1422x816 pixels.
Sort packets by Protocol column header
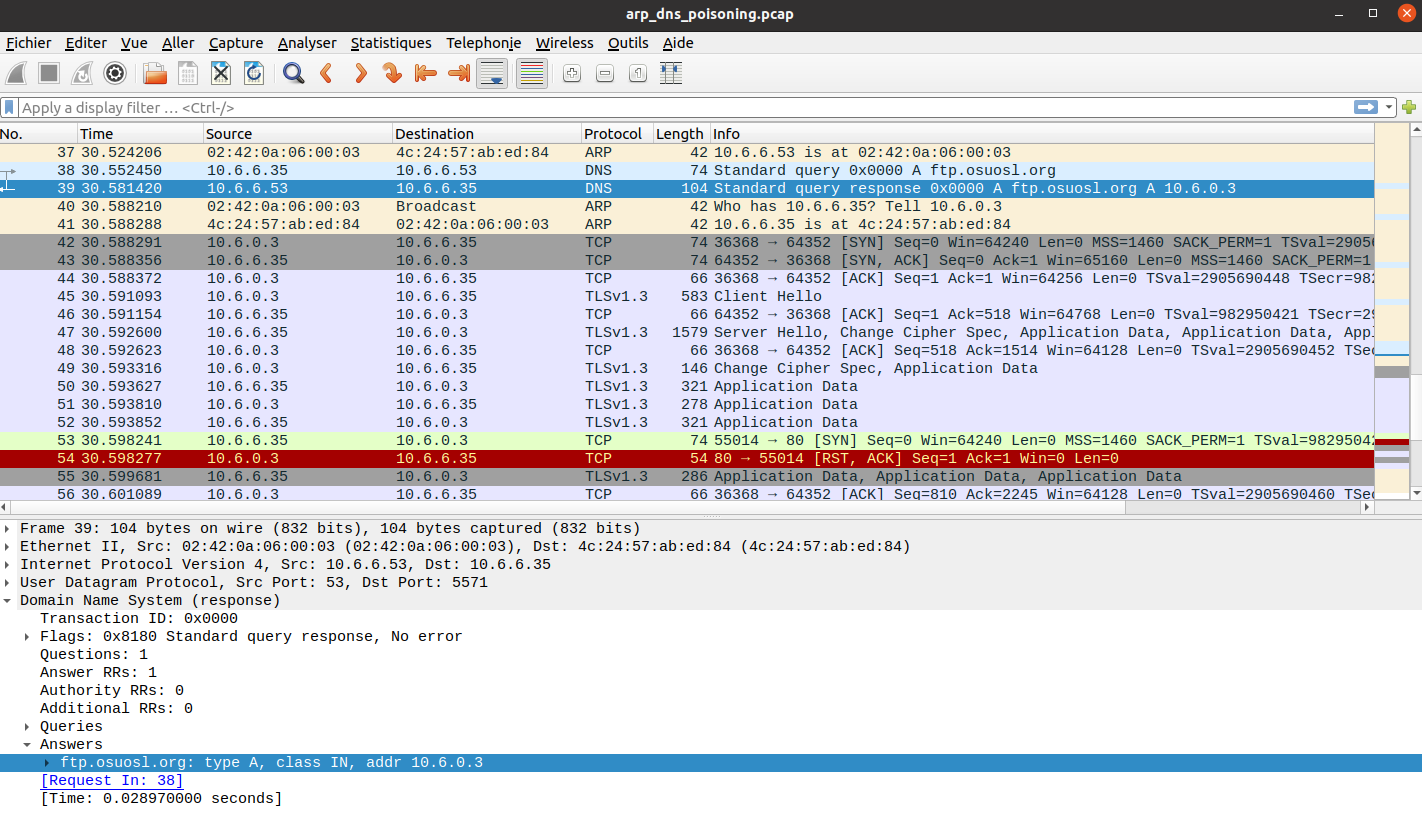[617, 134]
